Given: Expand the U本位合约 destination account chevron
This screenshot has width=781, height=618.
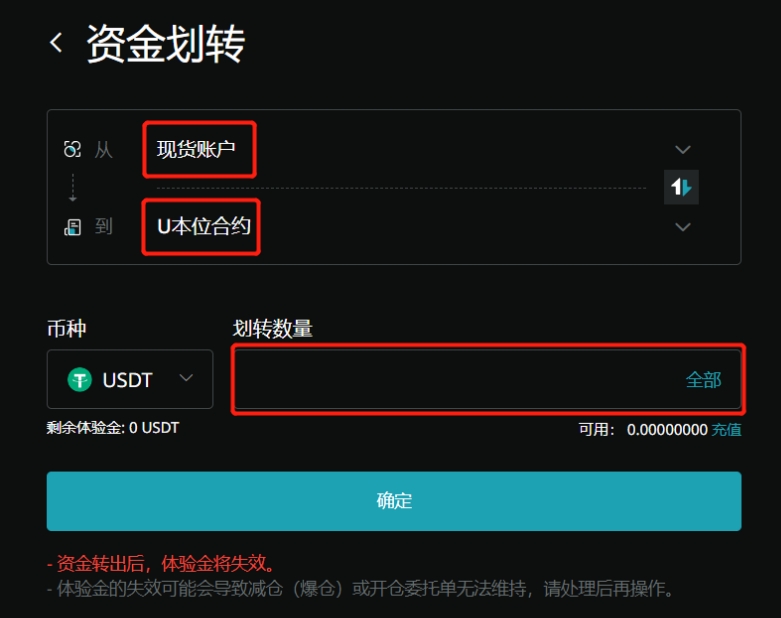Looking at the screenshot, I should (682, 227).
